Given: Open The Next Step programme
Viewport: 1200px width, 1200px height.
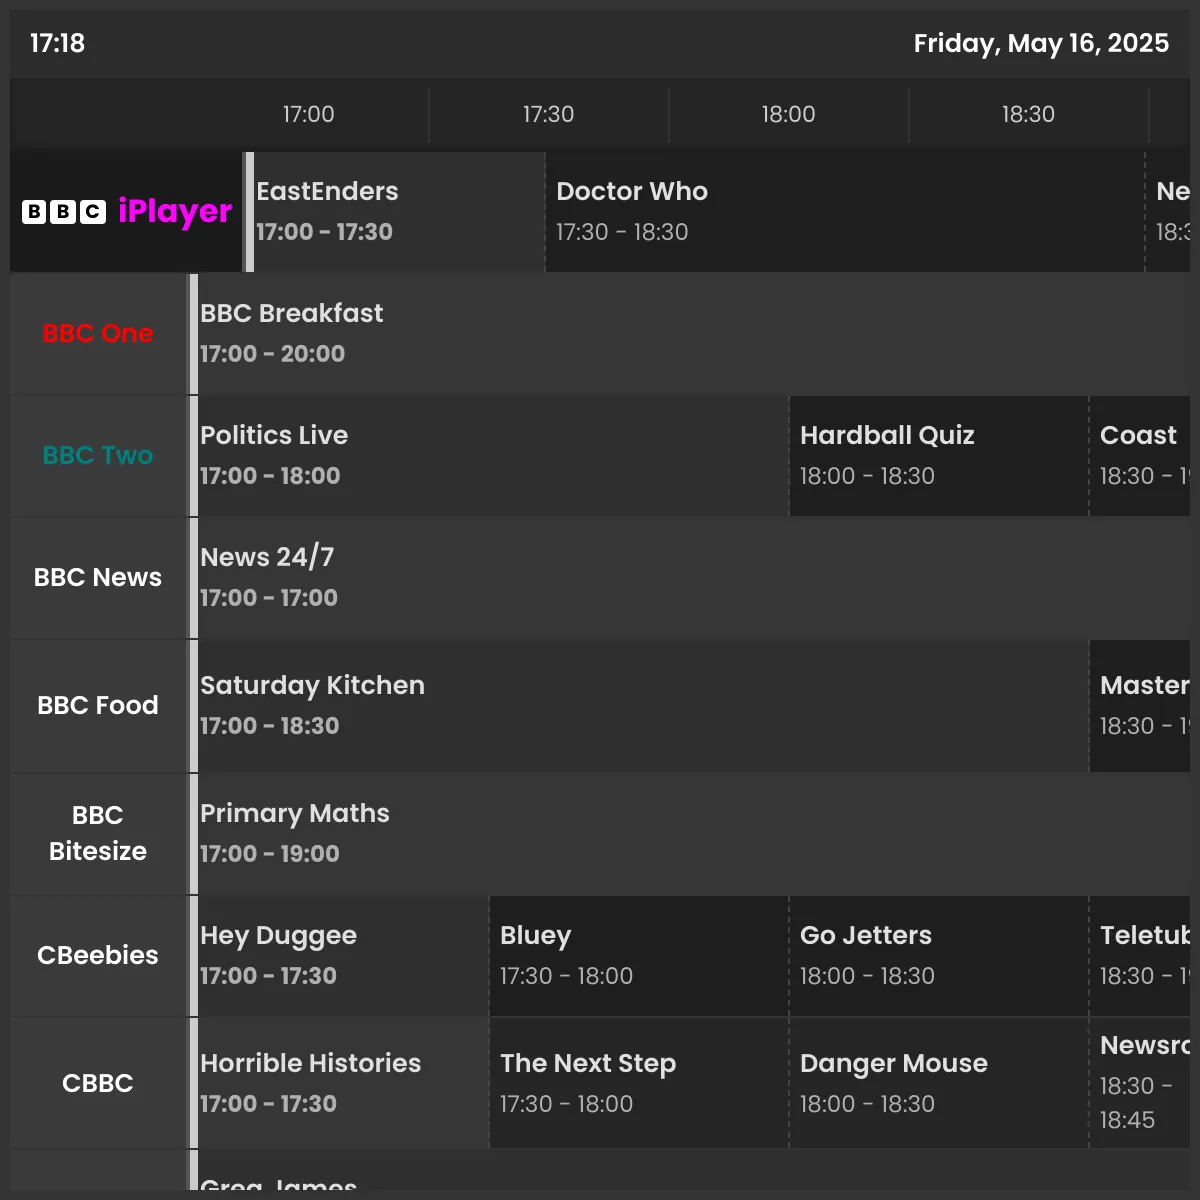Looking at the screenshot, I should coord(639,1084).
